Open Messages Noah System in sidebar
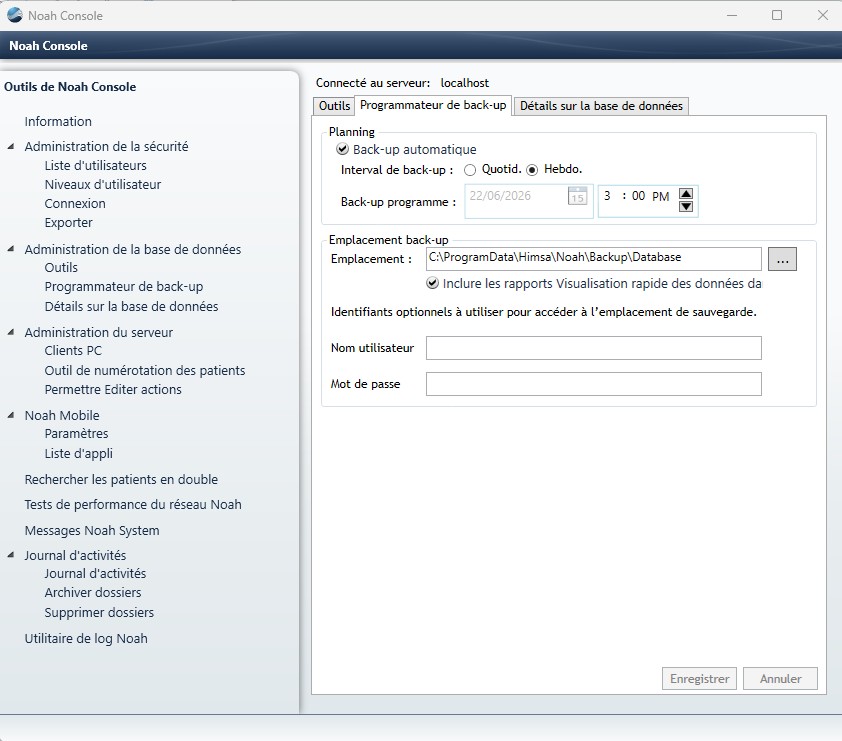Screen dimensions: 842x741 pos(92,531)
